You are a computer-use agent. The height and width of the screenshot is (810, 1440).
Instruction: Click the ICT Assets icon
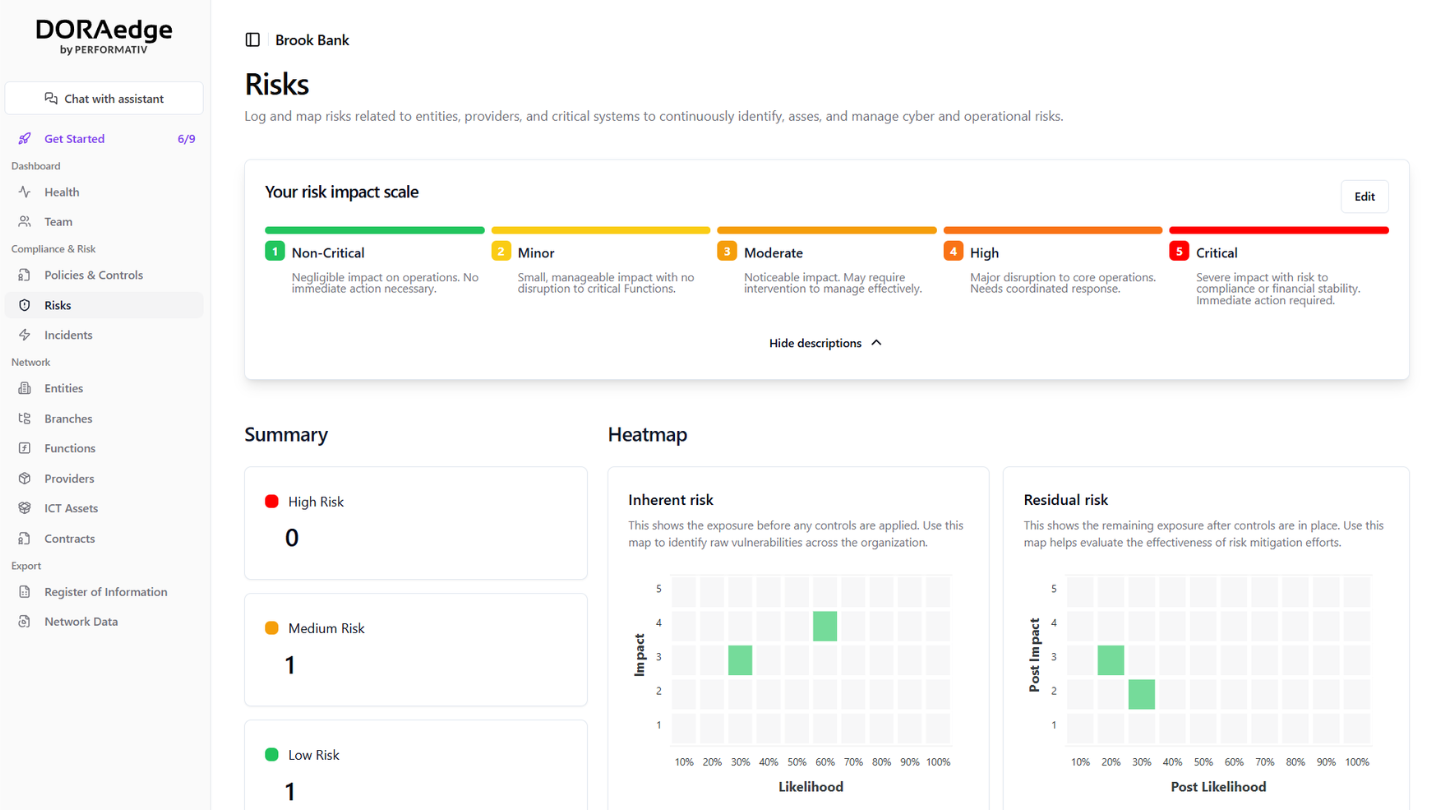point(24,508)
